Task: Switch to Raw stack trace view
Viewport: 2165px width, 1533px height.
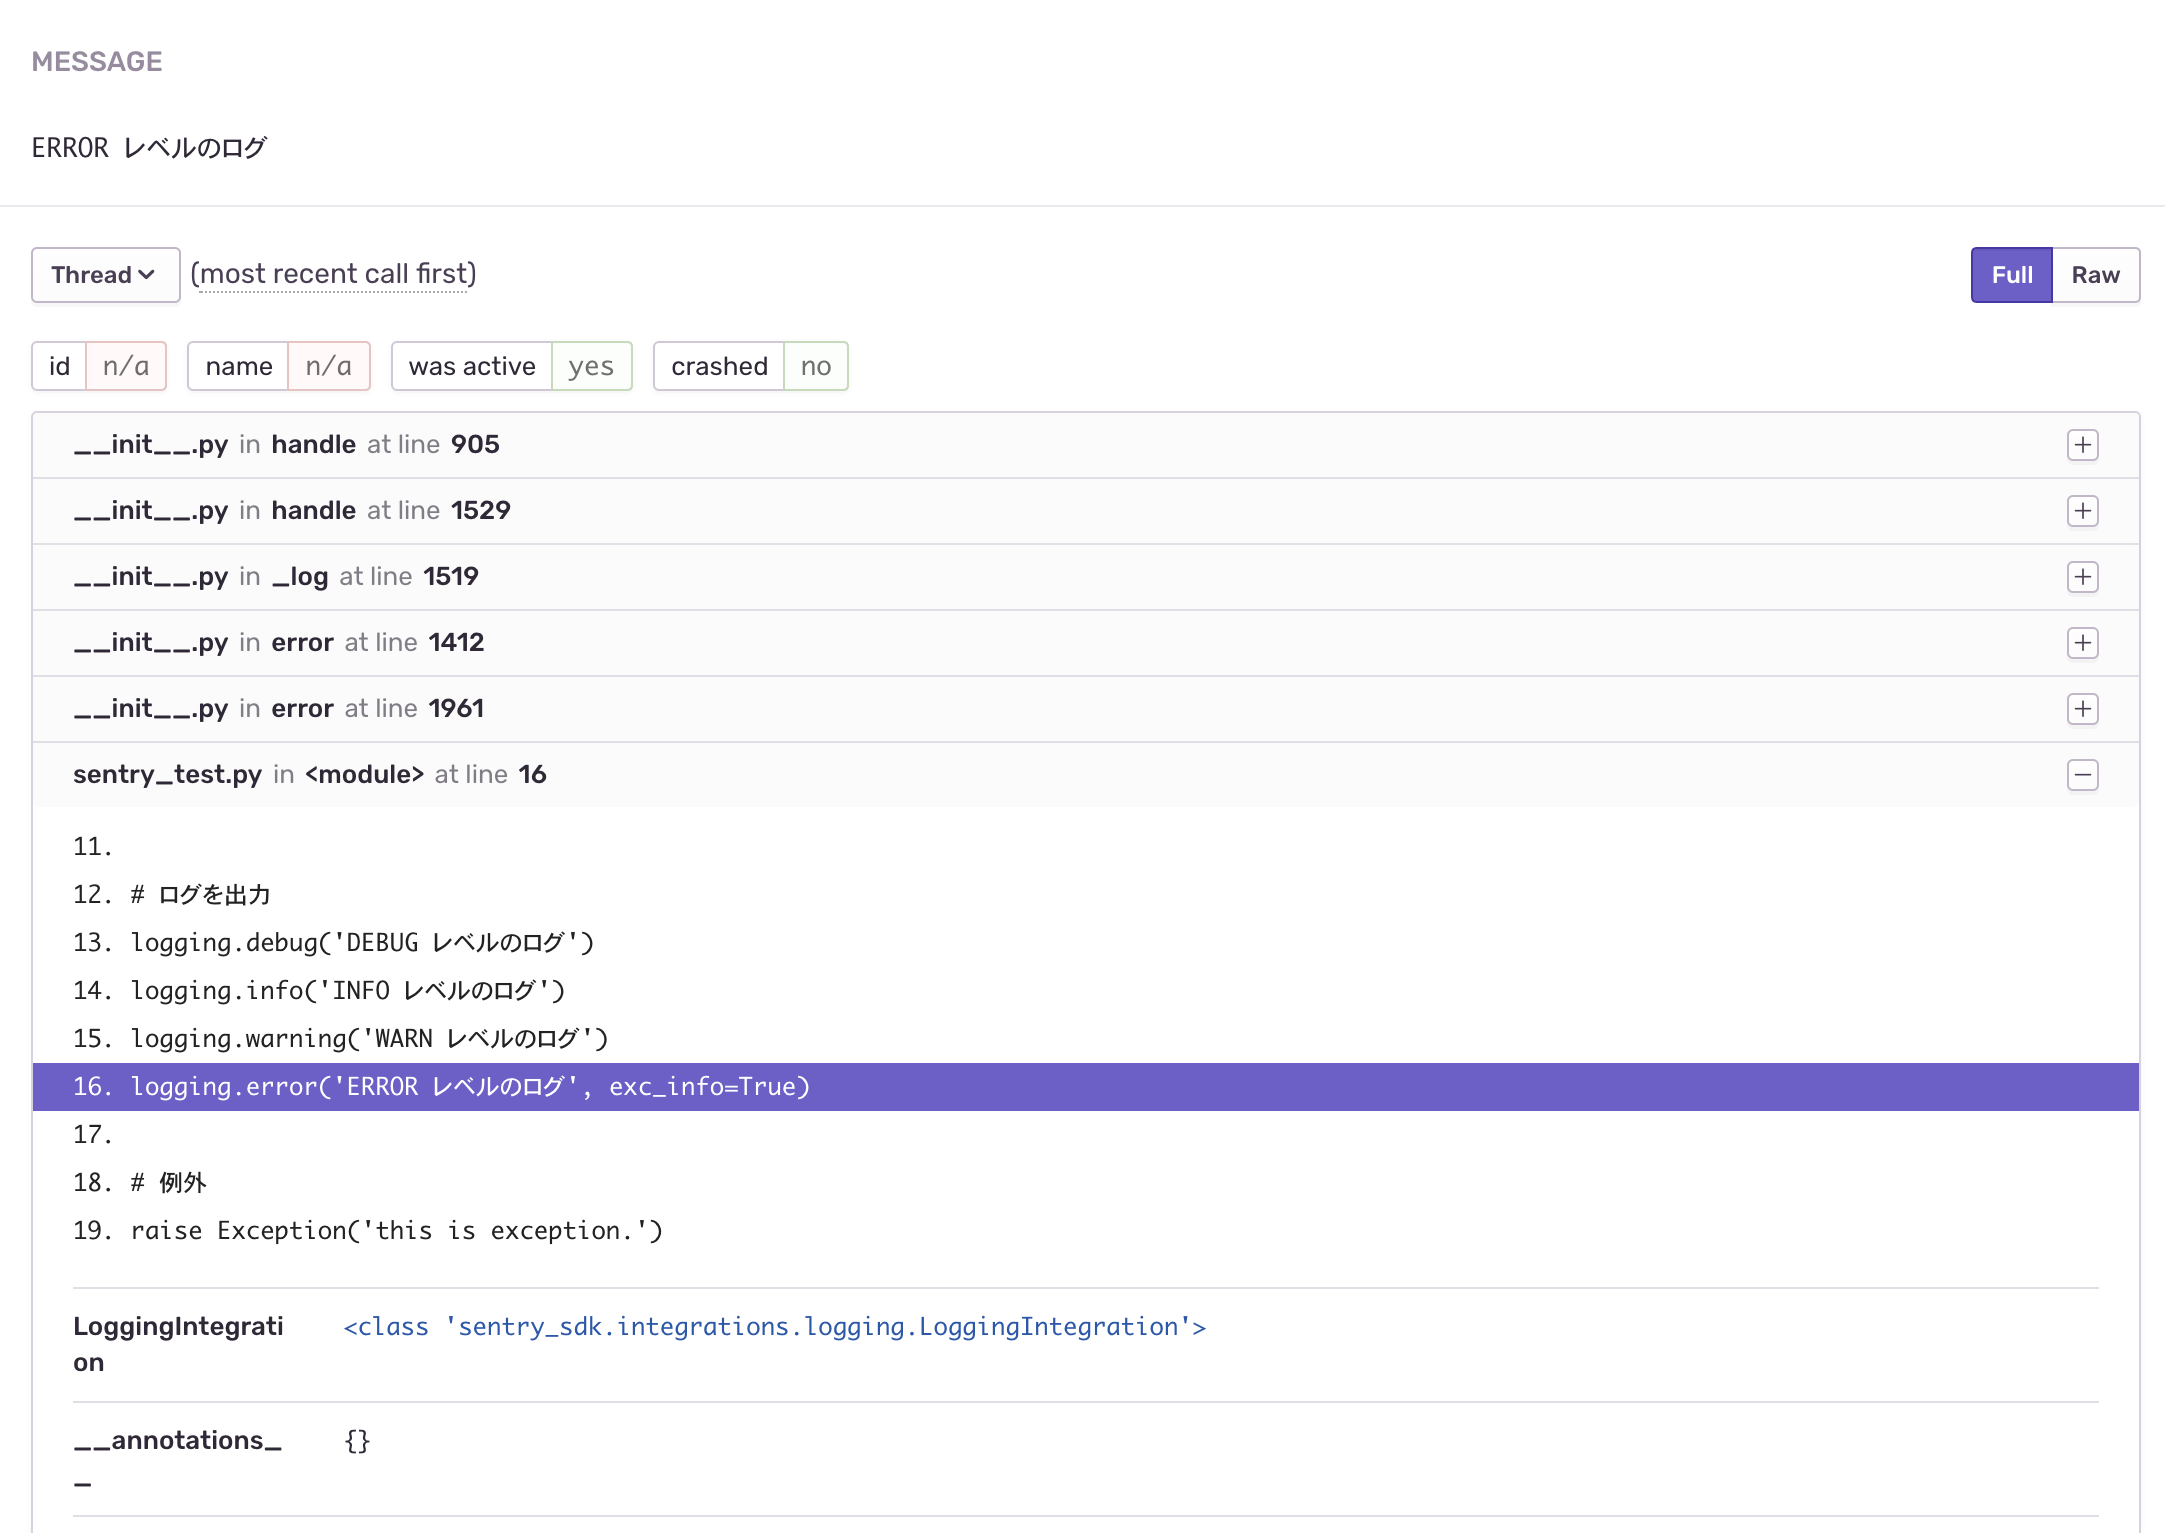Action: click(2094, 274)
